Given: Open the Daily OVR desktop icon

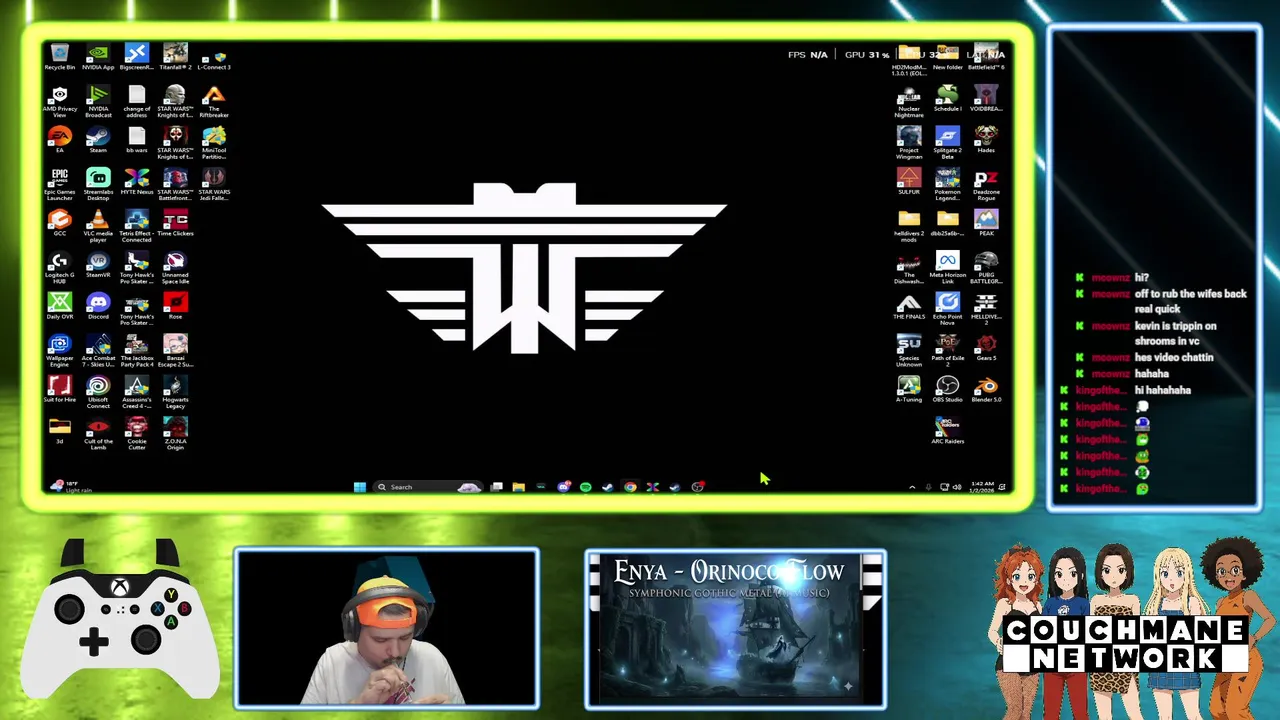Looking at the screenshot, I should pos(59,306).
